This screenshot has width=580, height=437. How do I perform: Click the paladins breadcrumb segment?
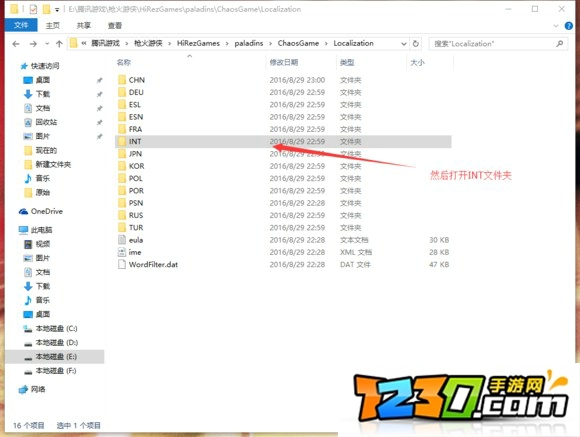tap(249, 43)
